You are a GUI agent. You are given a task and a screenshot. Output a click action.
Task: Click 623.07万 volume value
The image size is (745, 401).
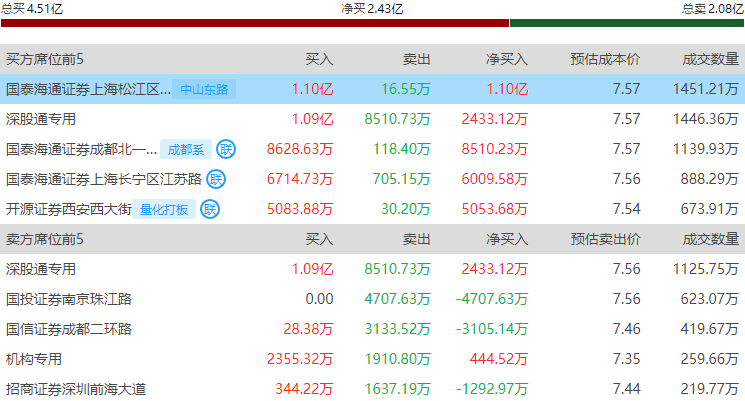click(710, 299)
